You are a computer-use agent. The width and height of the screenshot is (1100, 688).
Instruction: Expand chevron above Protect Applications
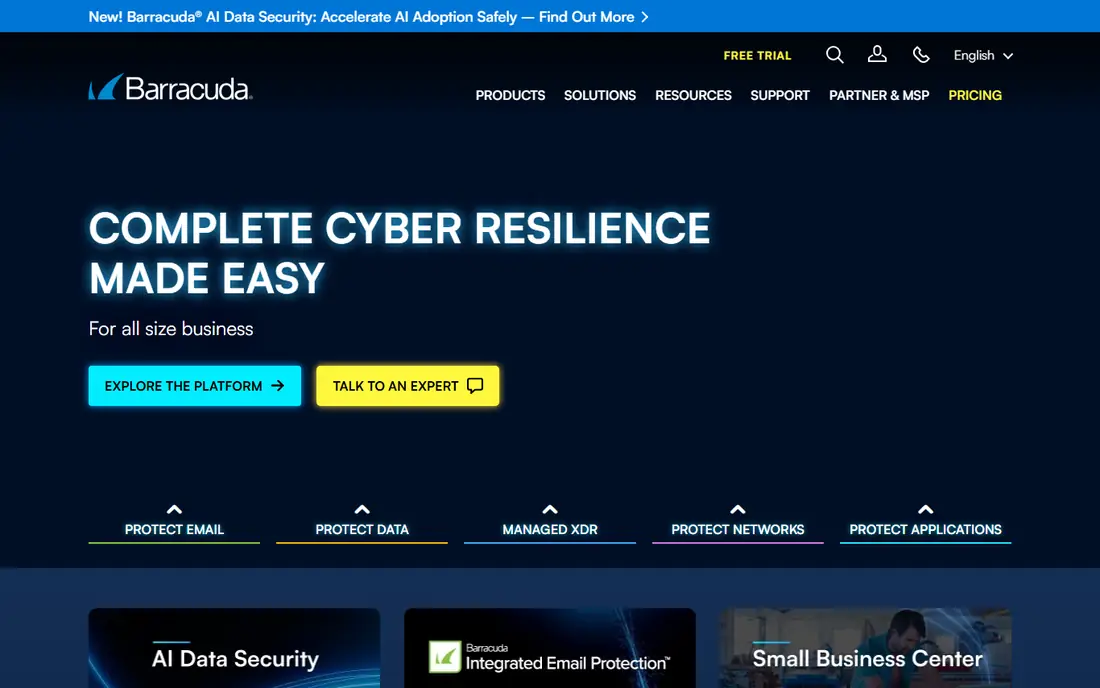pyautogui.click(x=925, y=509)
